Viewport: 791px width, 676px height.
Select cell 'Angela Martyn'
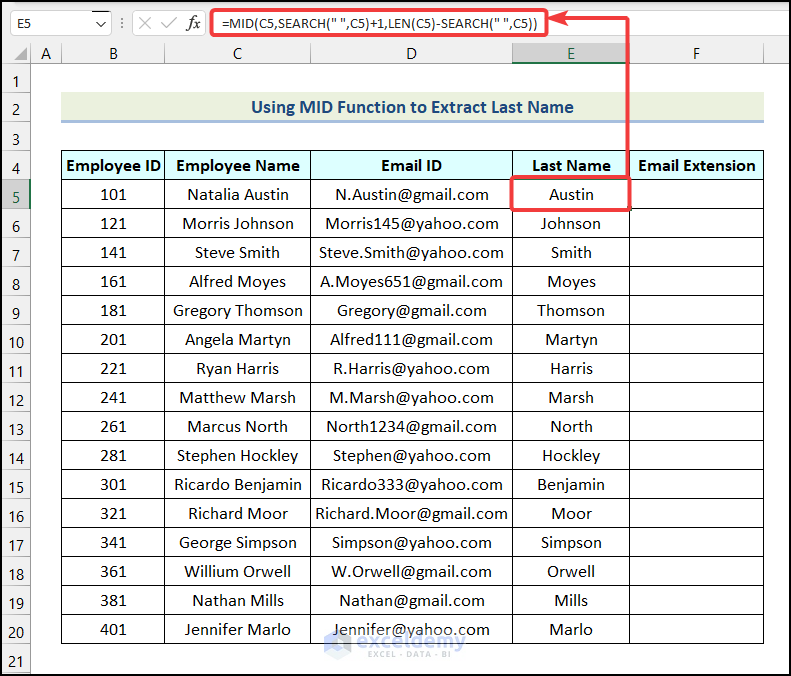237,340
